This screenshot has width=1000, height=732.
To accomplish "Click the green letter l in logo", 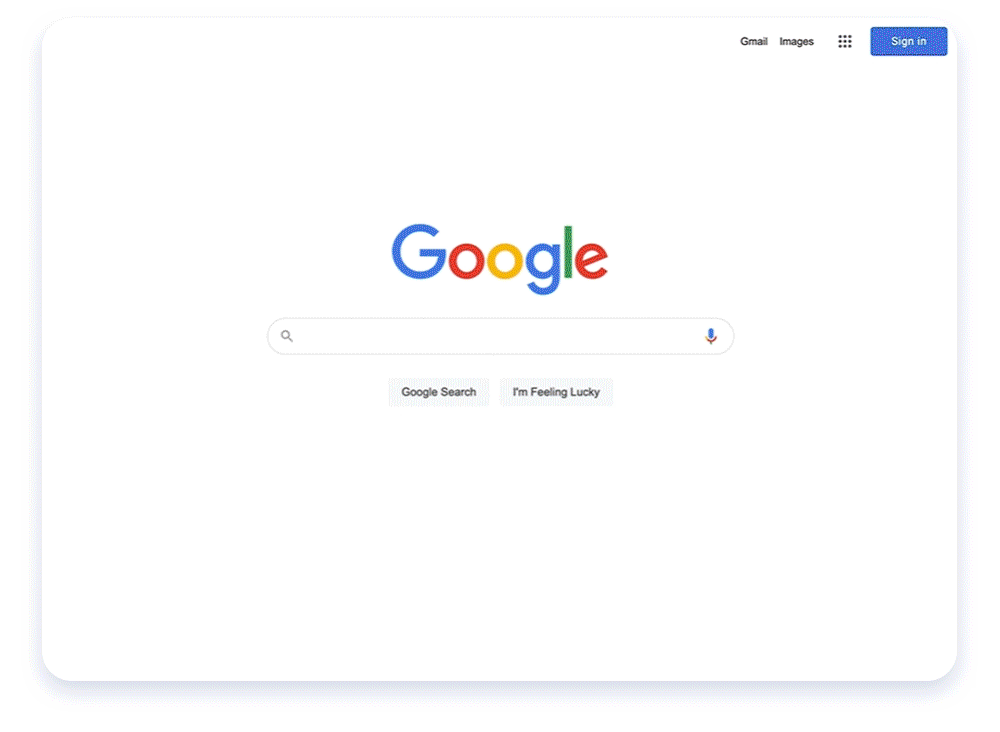I will point(568,252).
